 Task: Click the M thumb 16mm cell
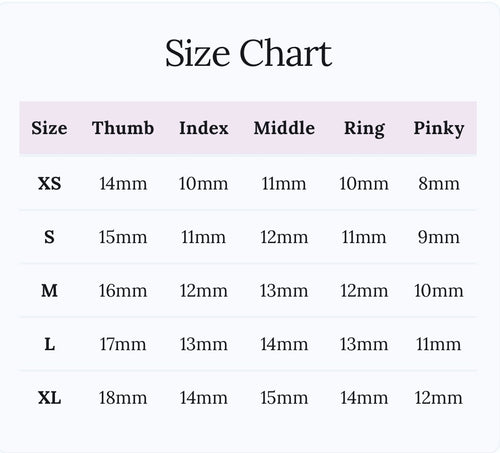(123, 291)
